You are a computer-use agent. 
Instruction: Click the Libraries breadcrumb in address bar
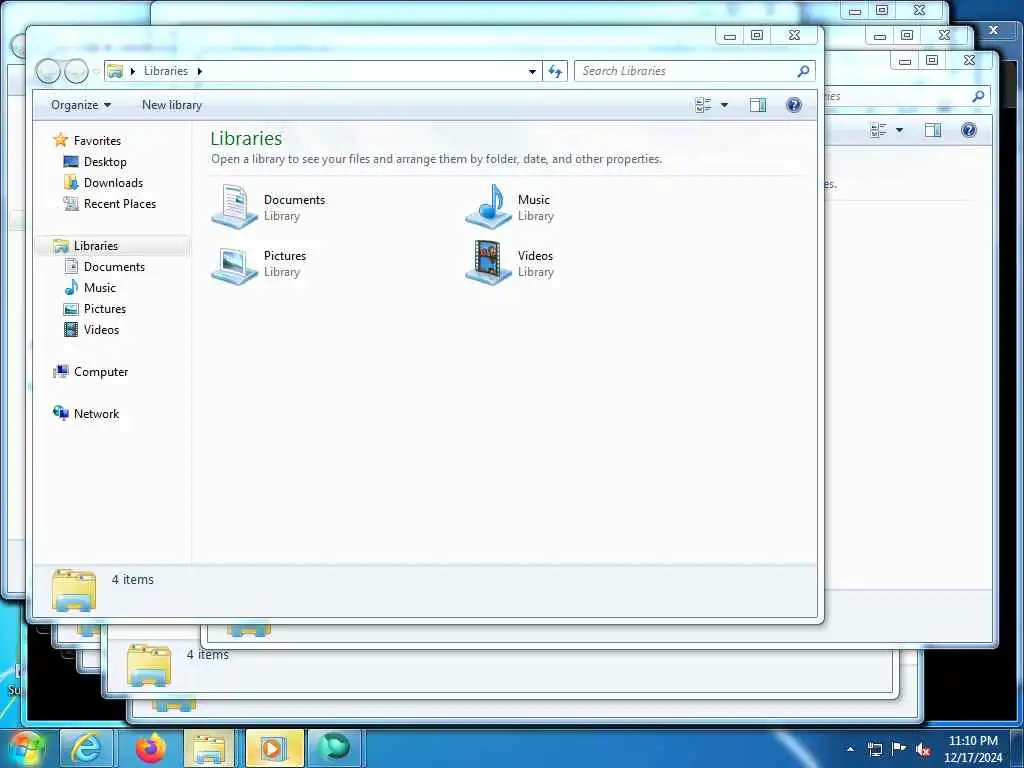coord(166,71)
